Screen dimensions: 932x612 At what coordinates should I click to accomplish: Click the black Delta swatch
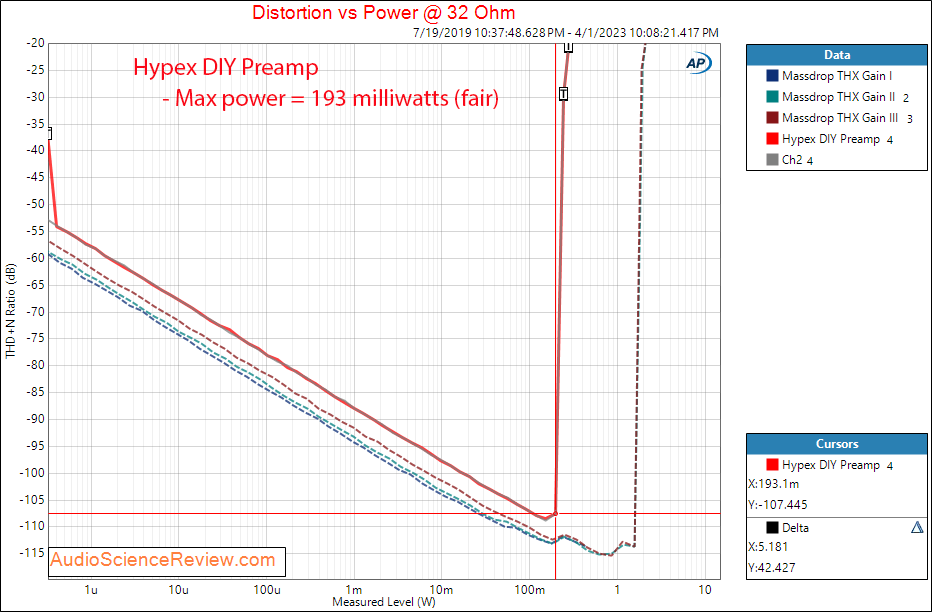pyautogui.click(x=772, y=527)
